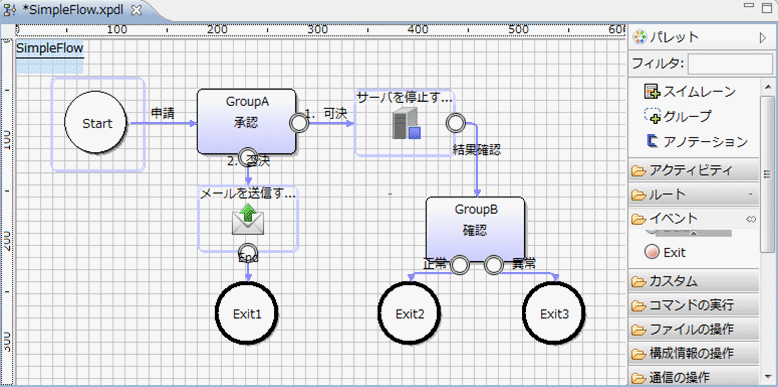The width and height of the screenshot is (778, 387).
Task: Expand the カスタム palette drawer
Action: click(x=694, y=281)
